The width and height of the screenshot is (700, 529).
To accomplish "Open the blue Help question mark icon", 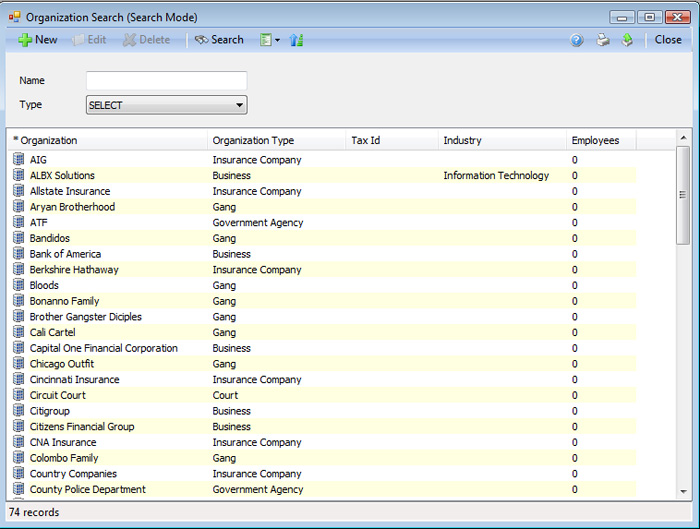I will [x=577, y=40].
